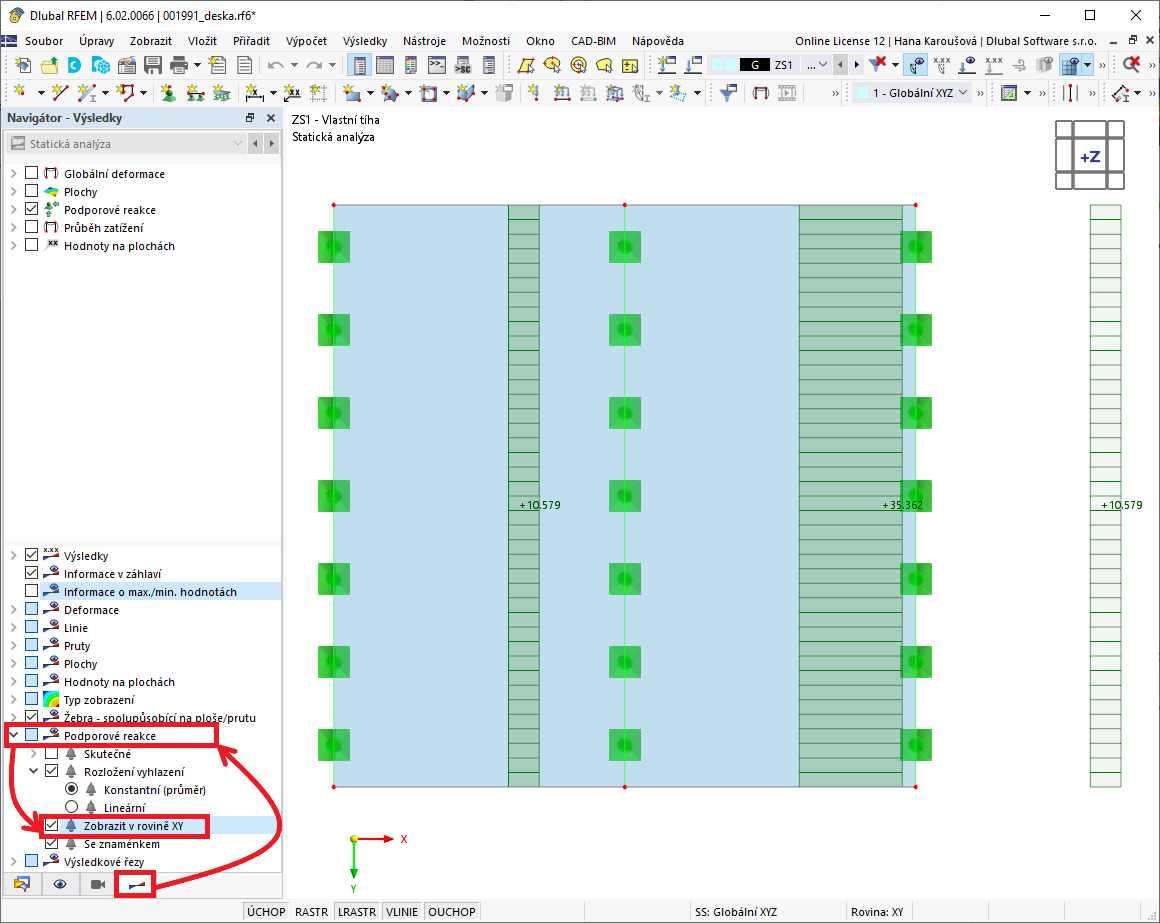Click the animation filmstrip icon
Screen dimensions: 1160x923
coord(787,92)
